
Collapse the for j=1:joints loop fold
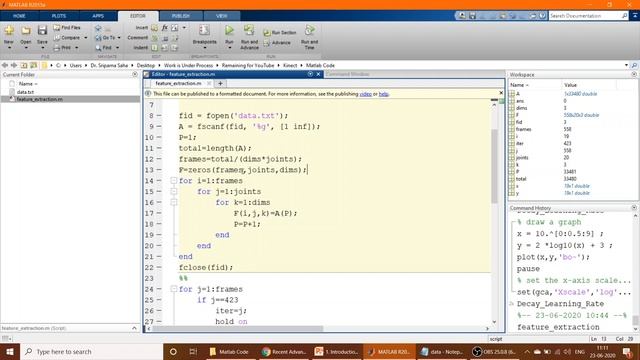173,191
